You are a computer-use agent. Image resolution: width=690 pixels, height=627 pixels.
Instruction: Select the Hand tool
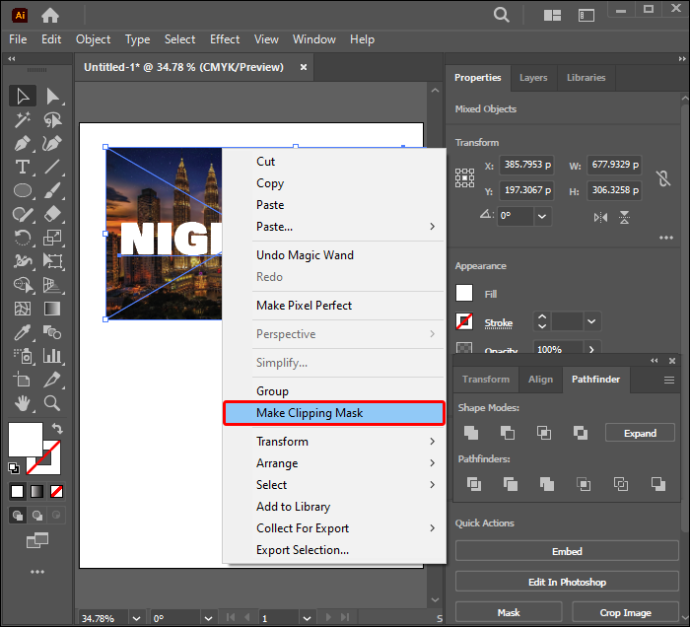[22, 403]
